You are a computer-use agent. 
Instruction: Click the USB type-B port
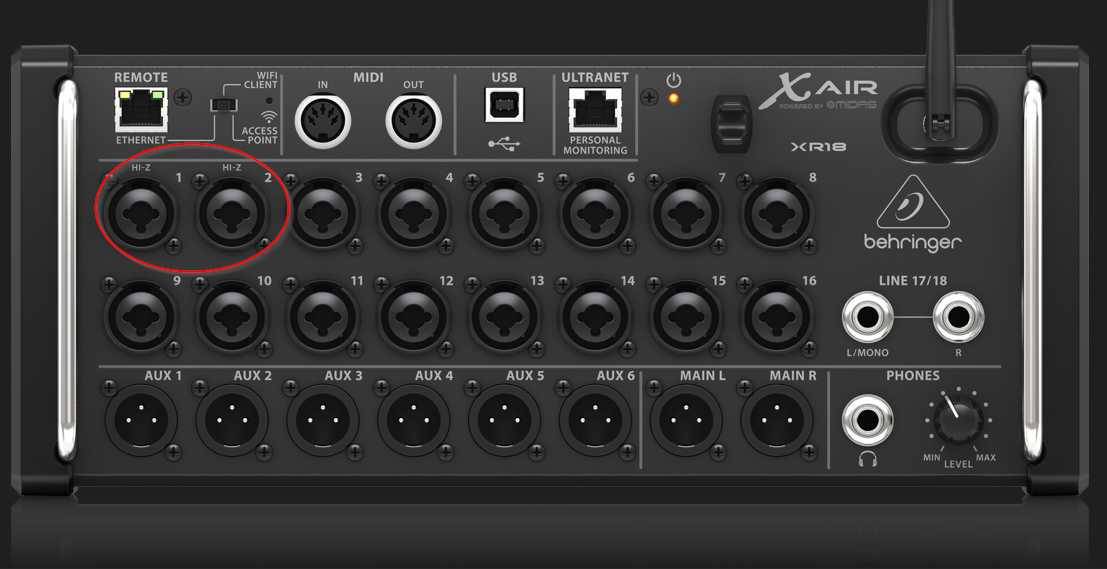point(503,106)
